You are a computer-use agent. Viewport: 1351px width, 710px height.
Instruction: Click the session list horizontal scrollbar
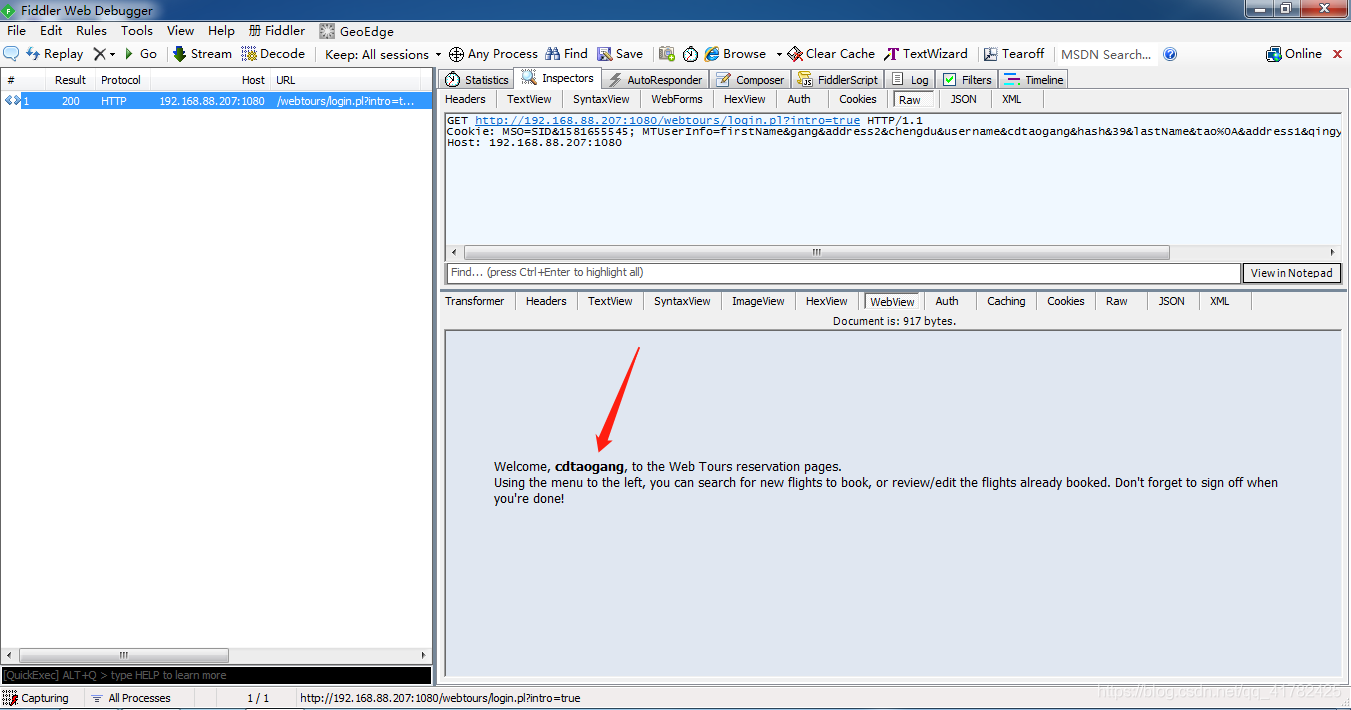123,656
